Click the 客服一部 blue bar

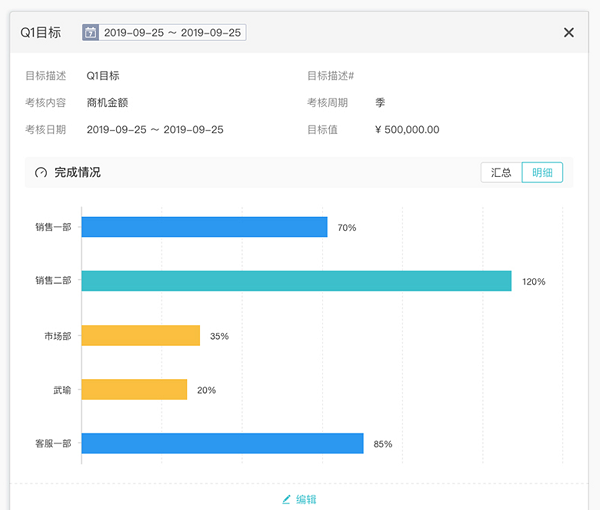click(222, 443)
